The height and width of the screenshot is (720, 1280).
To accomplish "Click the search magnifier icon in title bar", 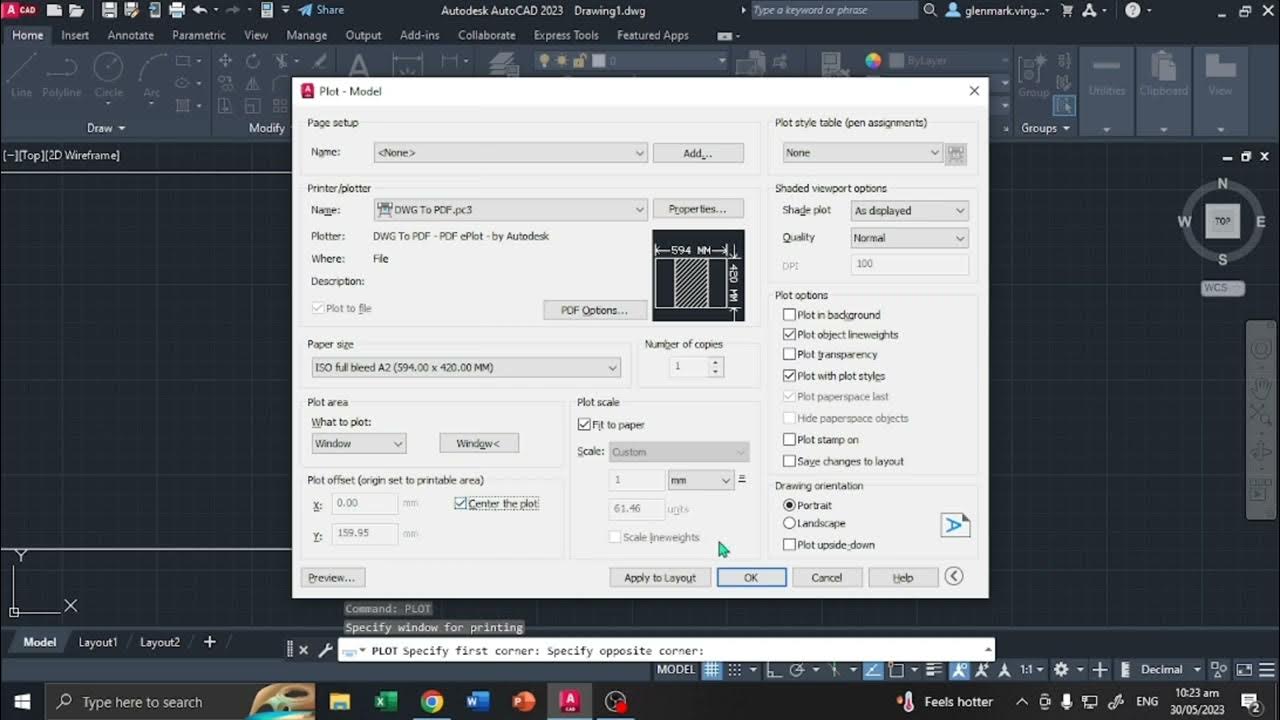I will pyautogui.click(x=930, y=10).
